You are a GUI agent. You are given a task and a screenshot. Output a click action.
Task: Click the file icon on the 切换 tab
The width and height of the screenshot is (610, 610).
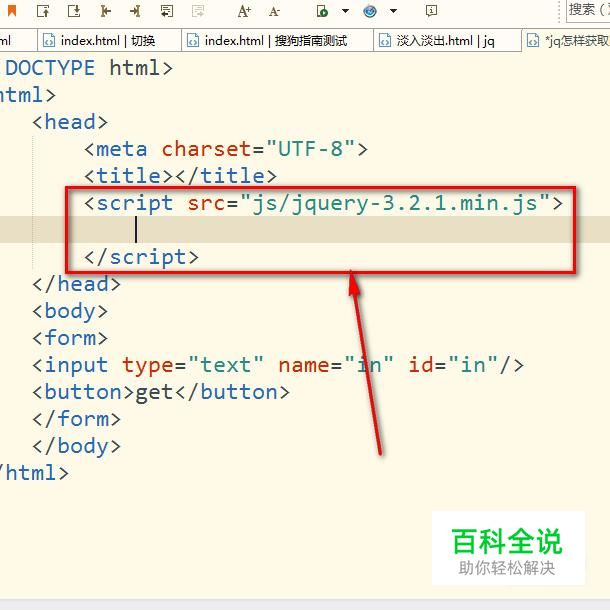[49, 40]
